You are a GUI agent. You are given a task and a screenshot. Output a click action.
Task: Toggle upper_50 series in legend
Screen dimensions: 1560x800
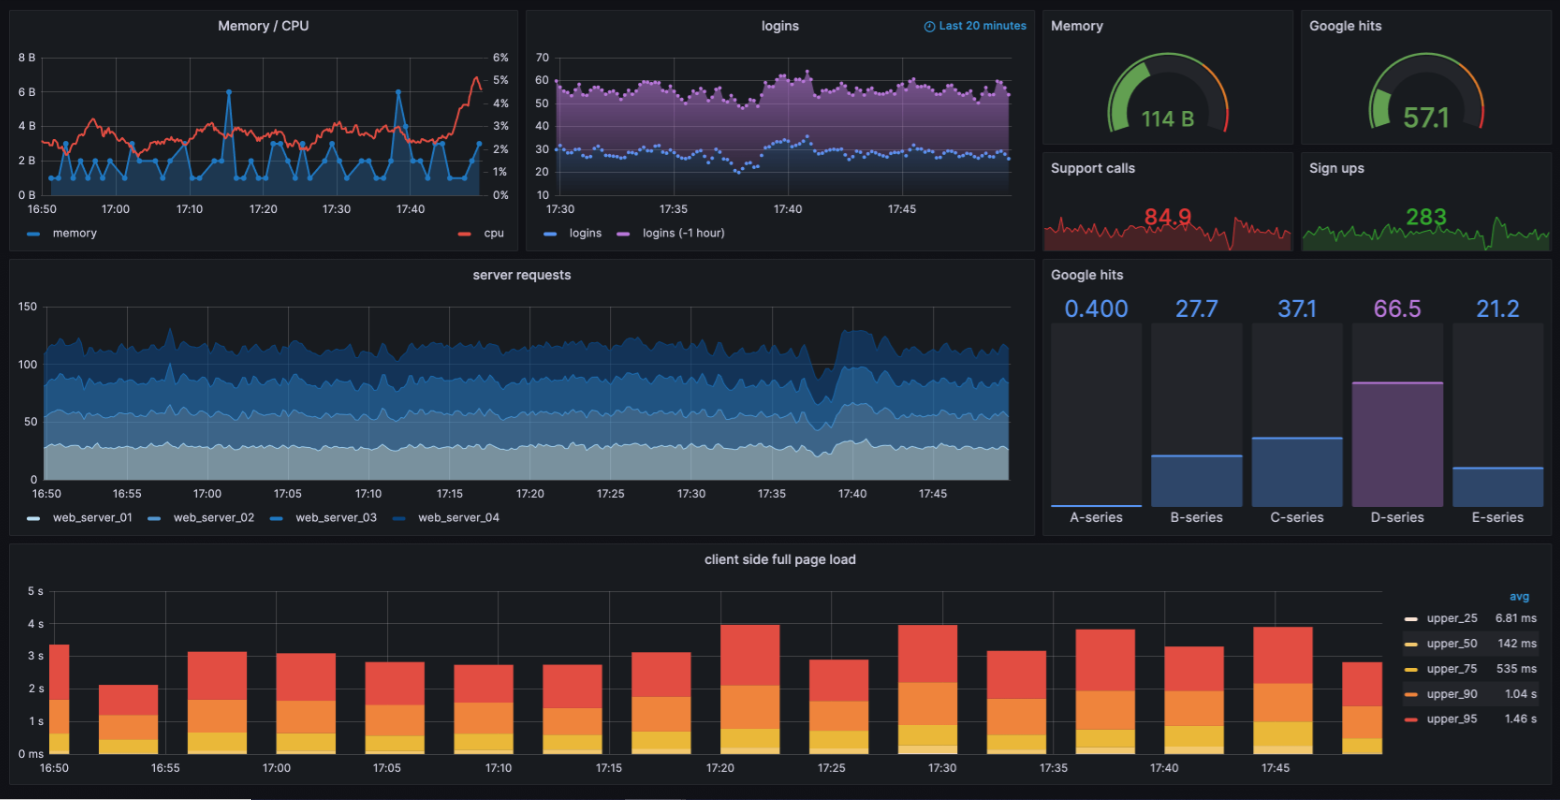pyautogui.click(x=1452, y=643)
